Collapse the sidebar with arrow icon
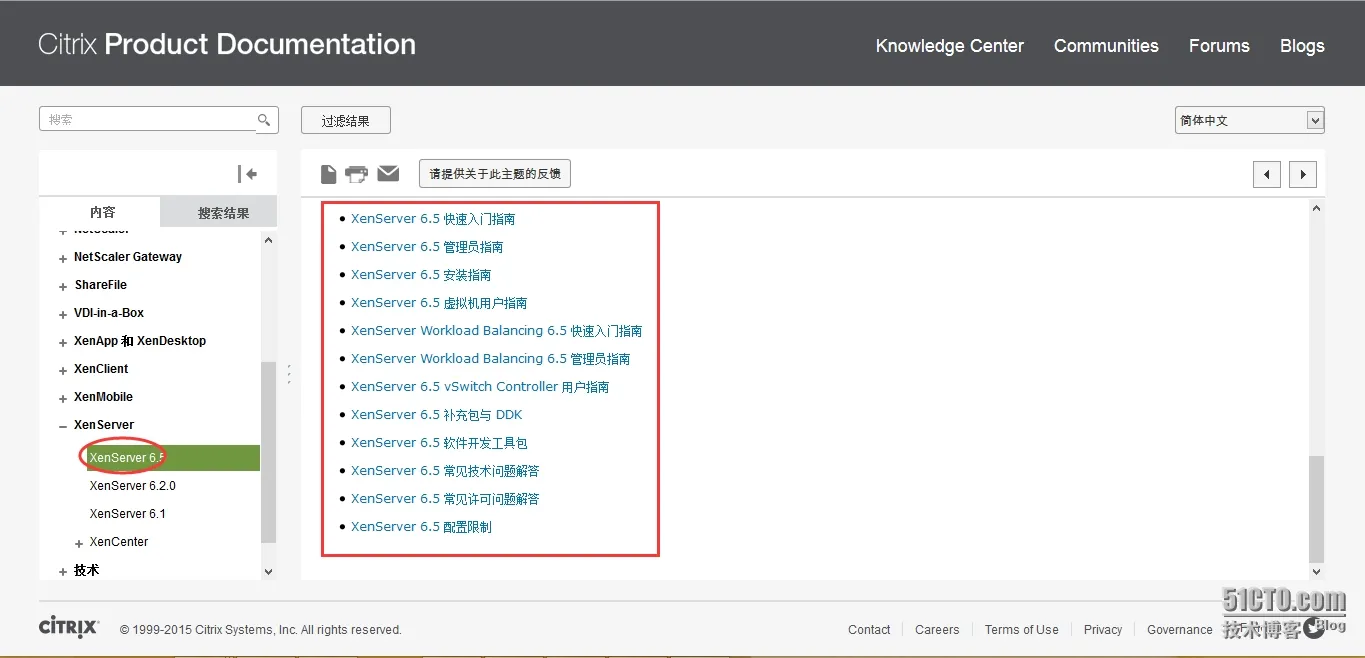Image resolution: width=1365 pixels, height=658 pixels. [247, 174]
